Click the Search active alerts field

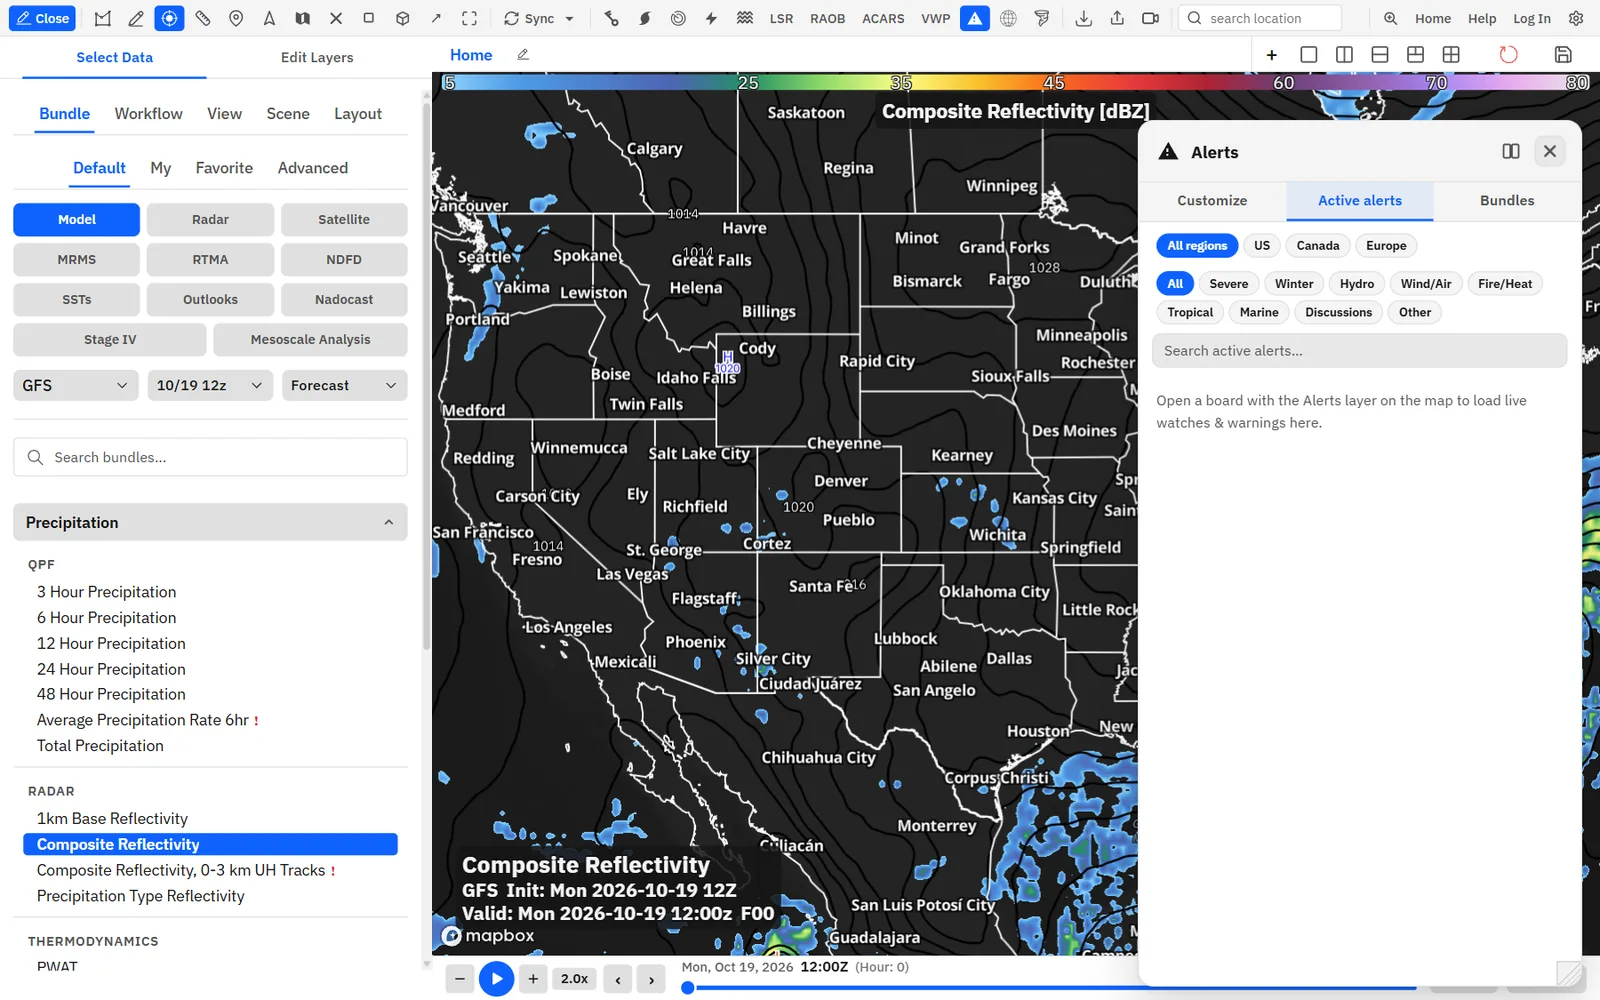pyautogui.click(x=1359, y=351)
